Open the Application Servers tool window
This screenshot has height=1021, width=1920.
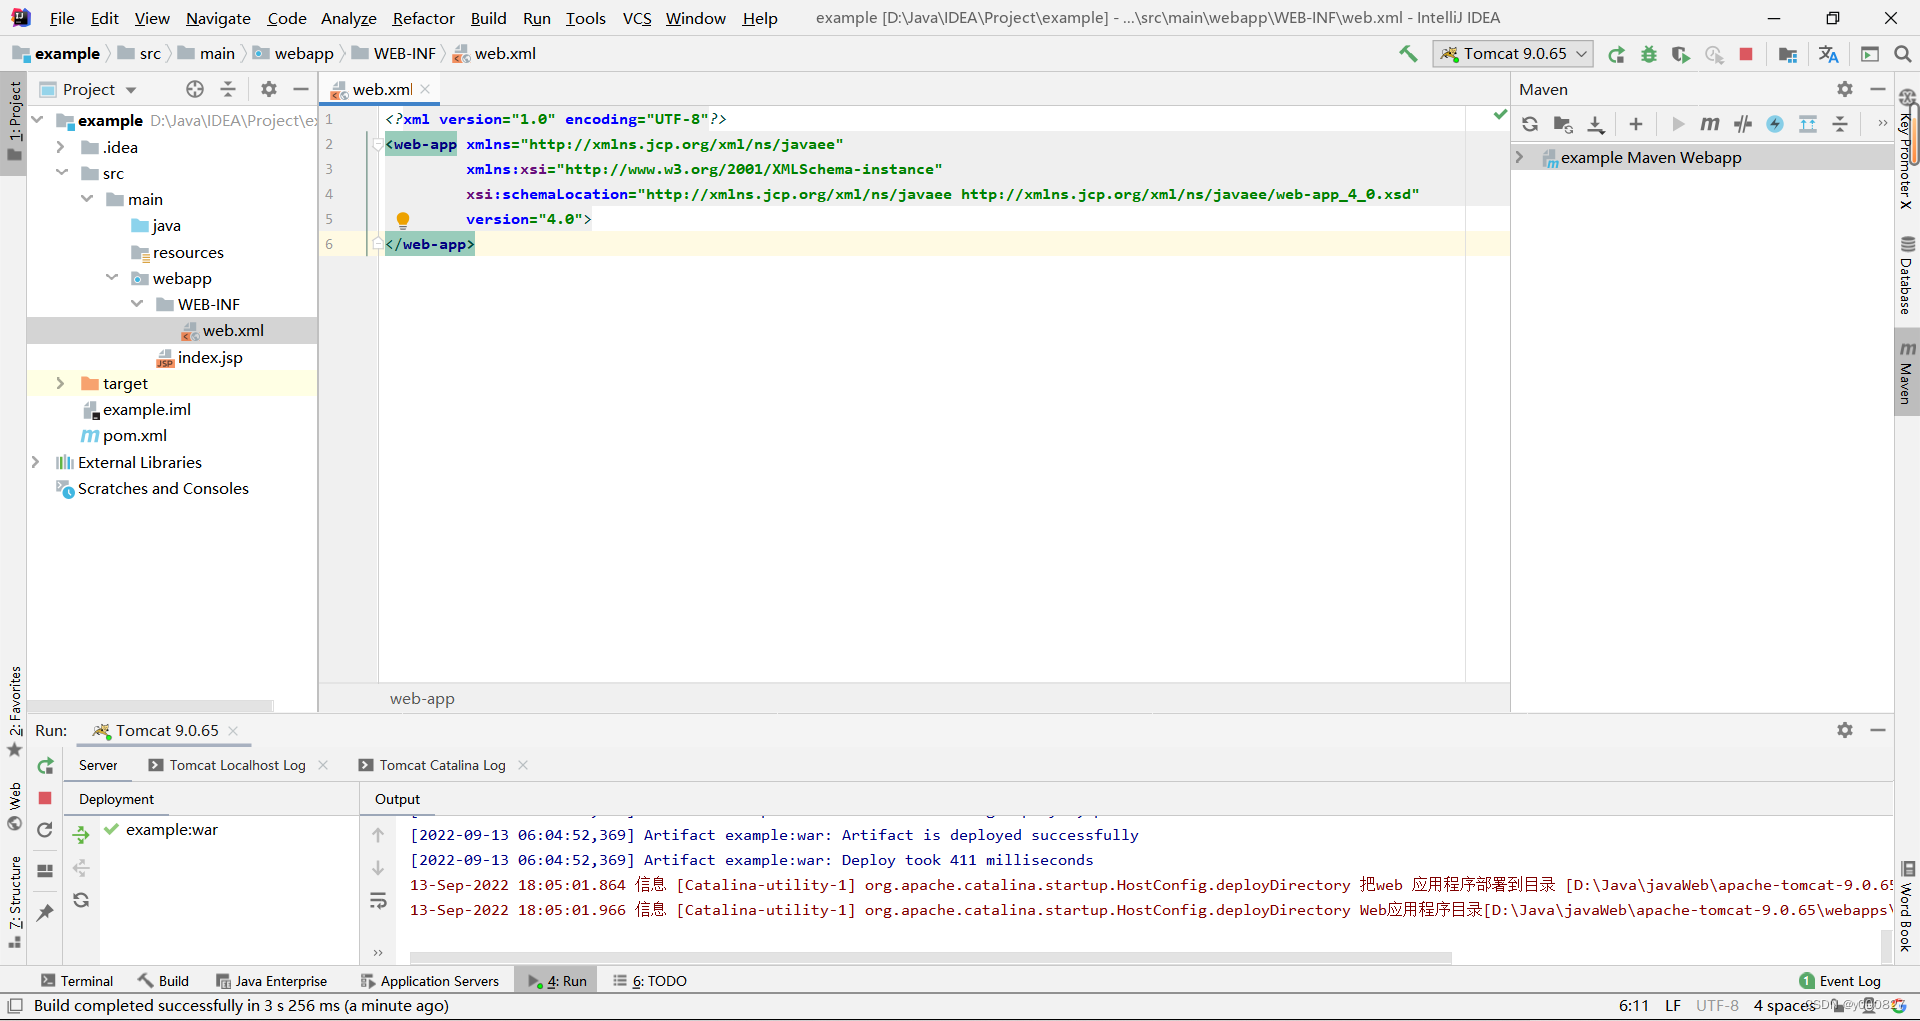429,981
